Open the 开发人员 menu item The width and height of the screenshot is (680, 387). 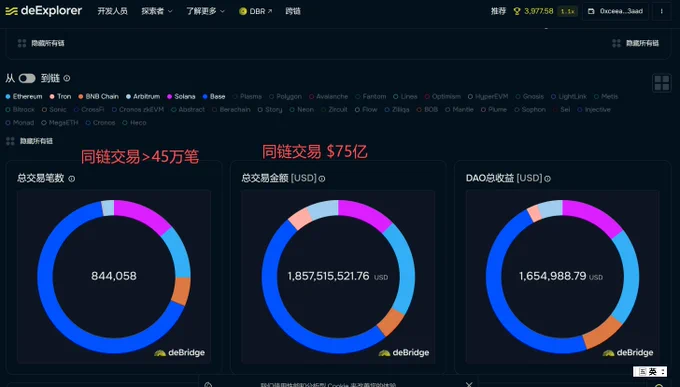coord(112,11)
